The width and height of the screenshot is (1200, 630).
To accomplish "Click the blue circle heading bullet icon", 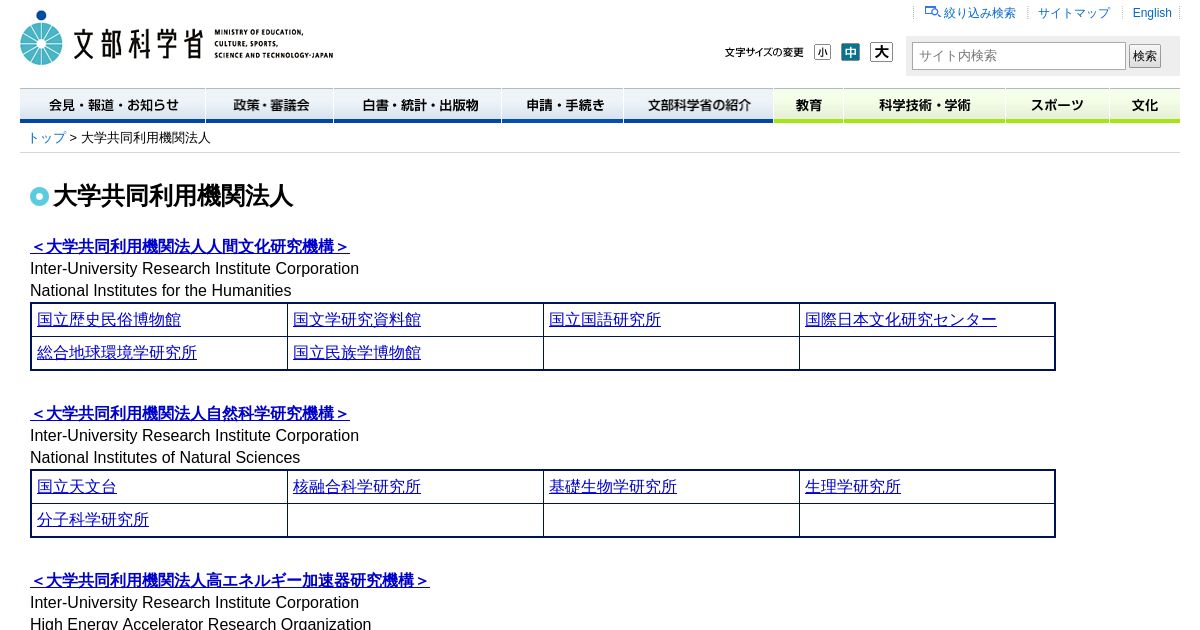I will tap(39, 197).
